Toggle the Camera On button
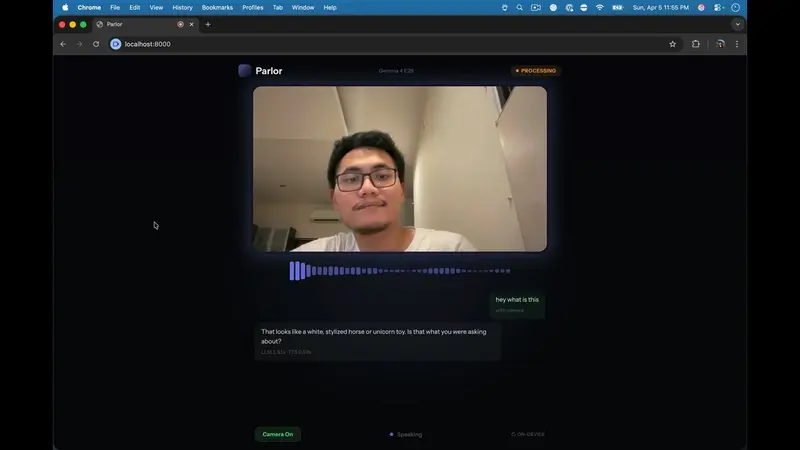800x450 pixels. [278, 434]
